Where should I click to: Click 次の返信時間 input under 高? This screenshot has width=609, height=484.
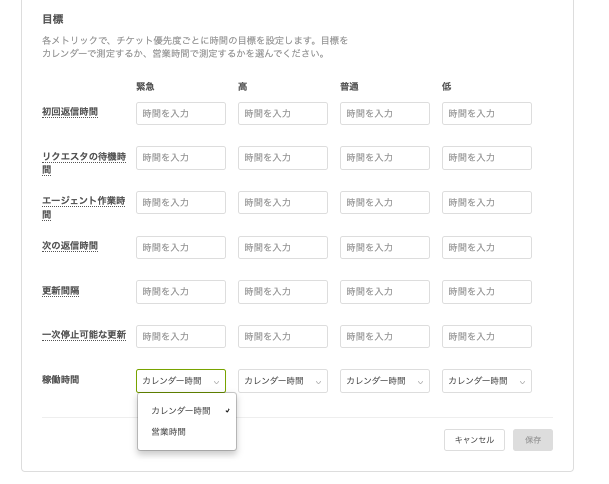click(283, 247)
